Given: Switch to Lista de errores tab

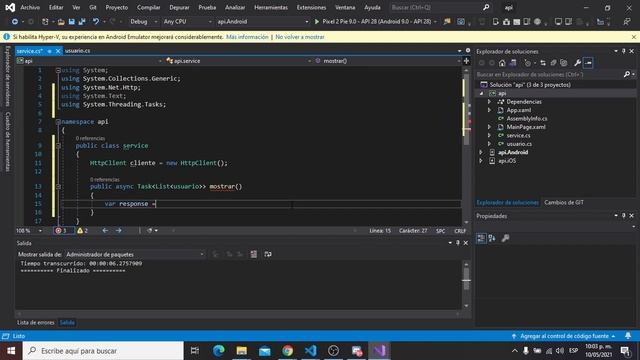Looking at the screenshot, I should click(36, 322).
